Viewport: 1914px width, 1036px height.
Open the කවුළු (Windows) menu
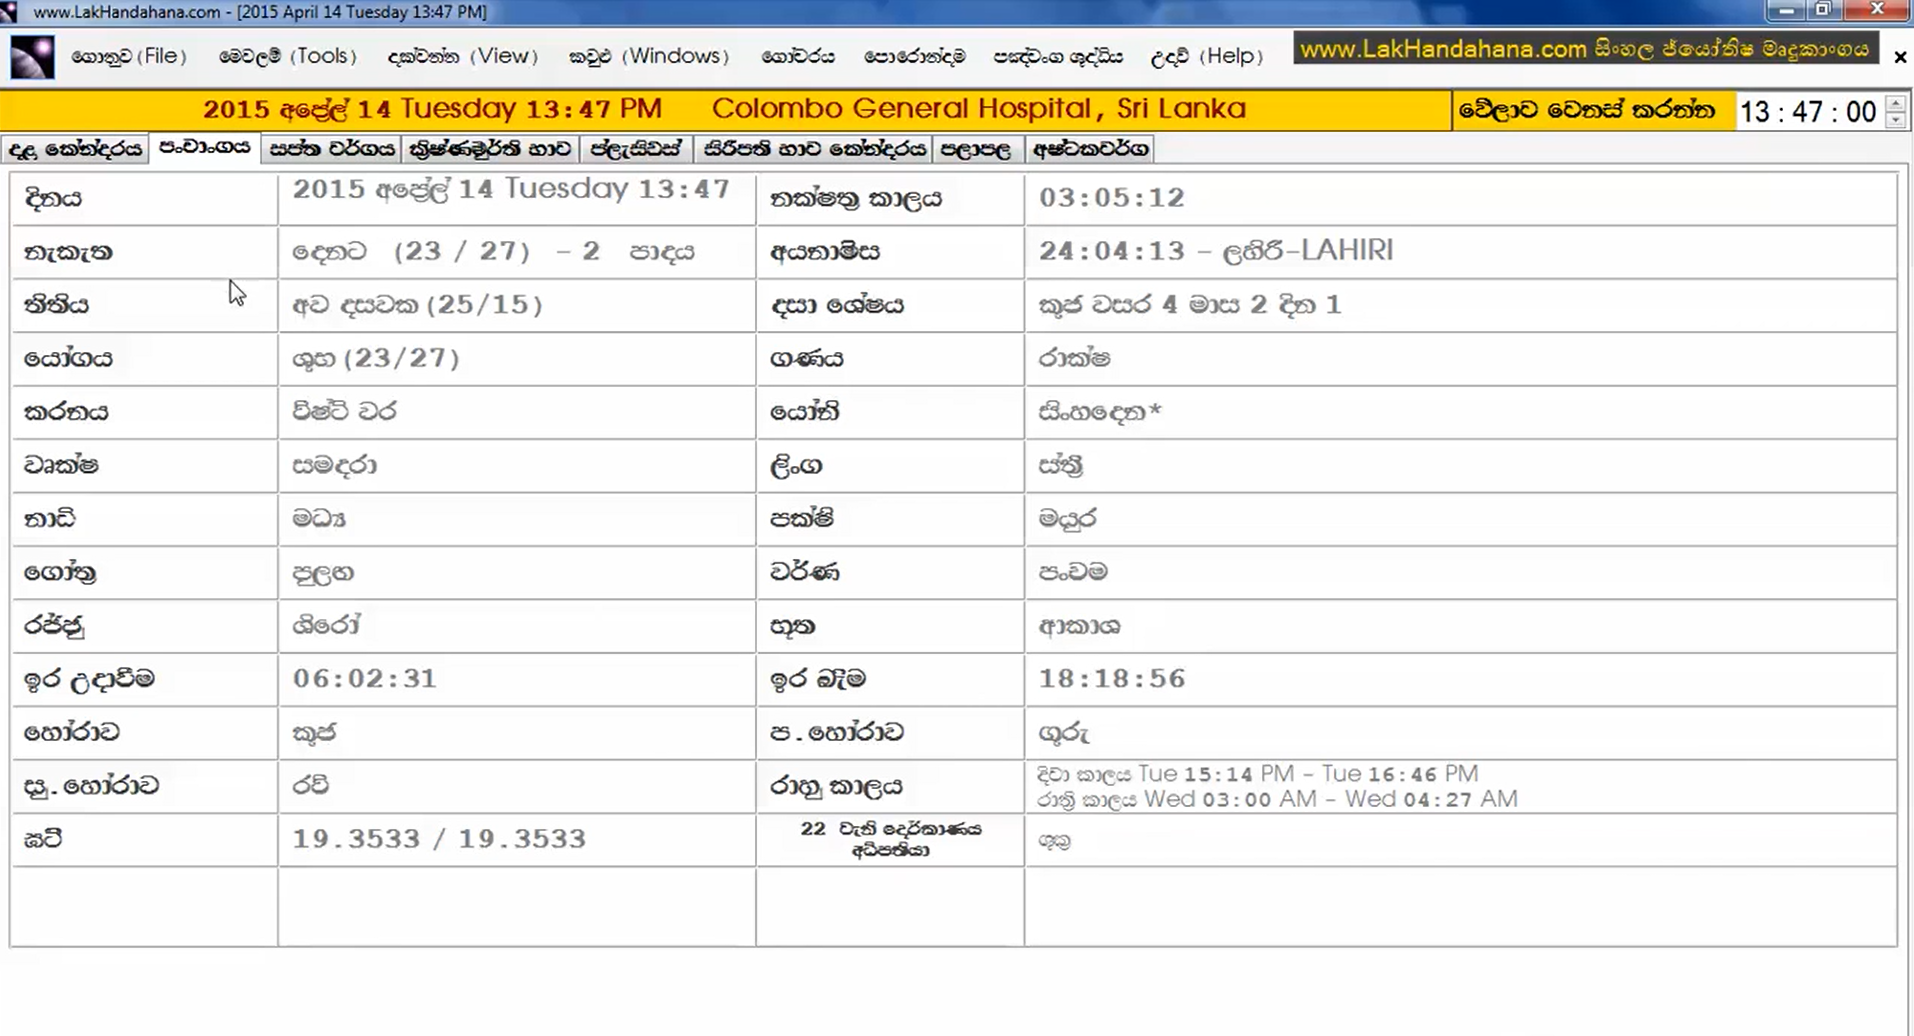coord(649,56)
